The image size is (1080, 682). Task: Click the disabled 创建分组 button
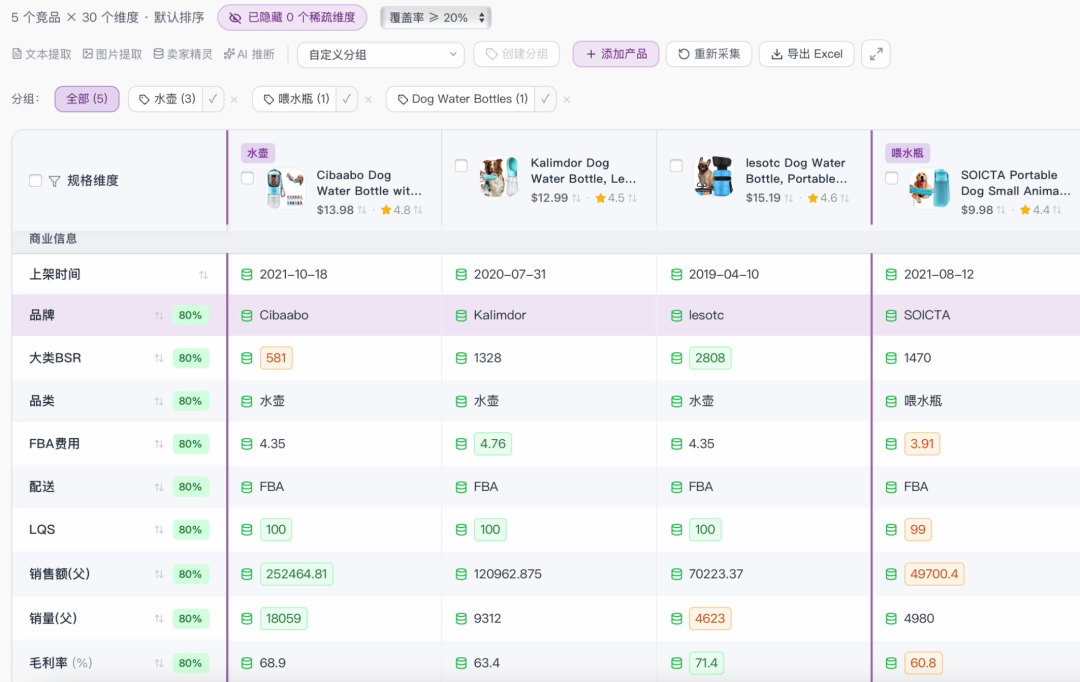(x=517, y=54)
